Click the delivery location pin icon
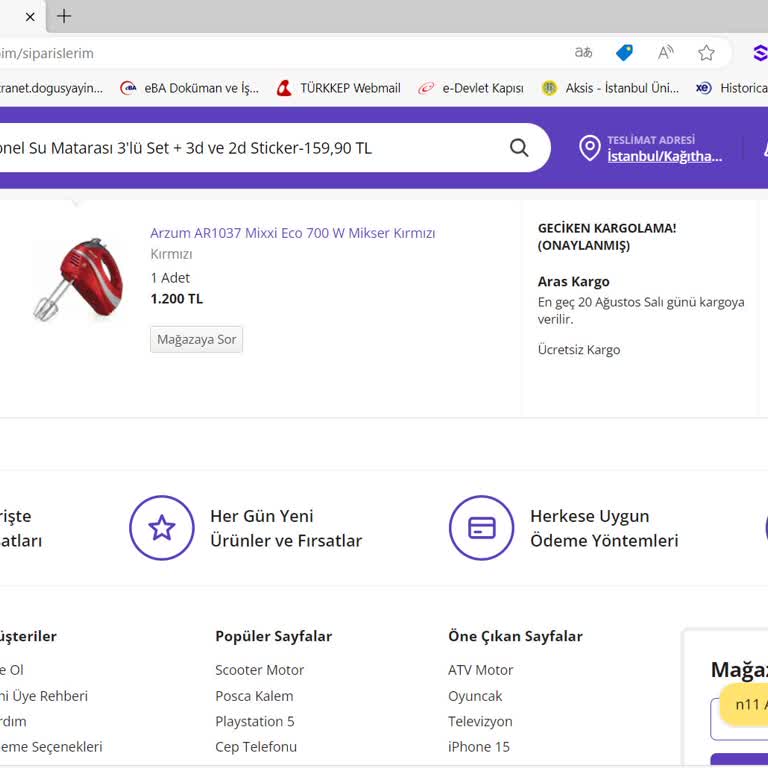 point(590,148)
